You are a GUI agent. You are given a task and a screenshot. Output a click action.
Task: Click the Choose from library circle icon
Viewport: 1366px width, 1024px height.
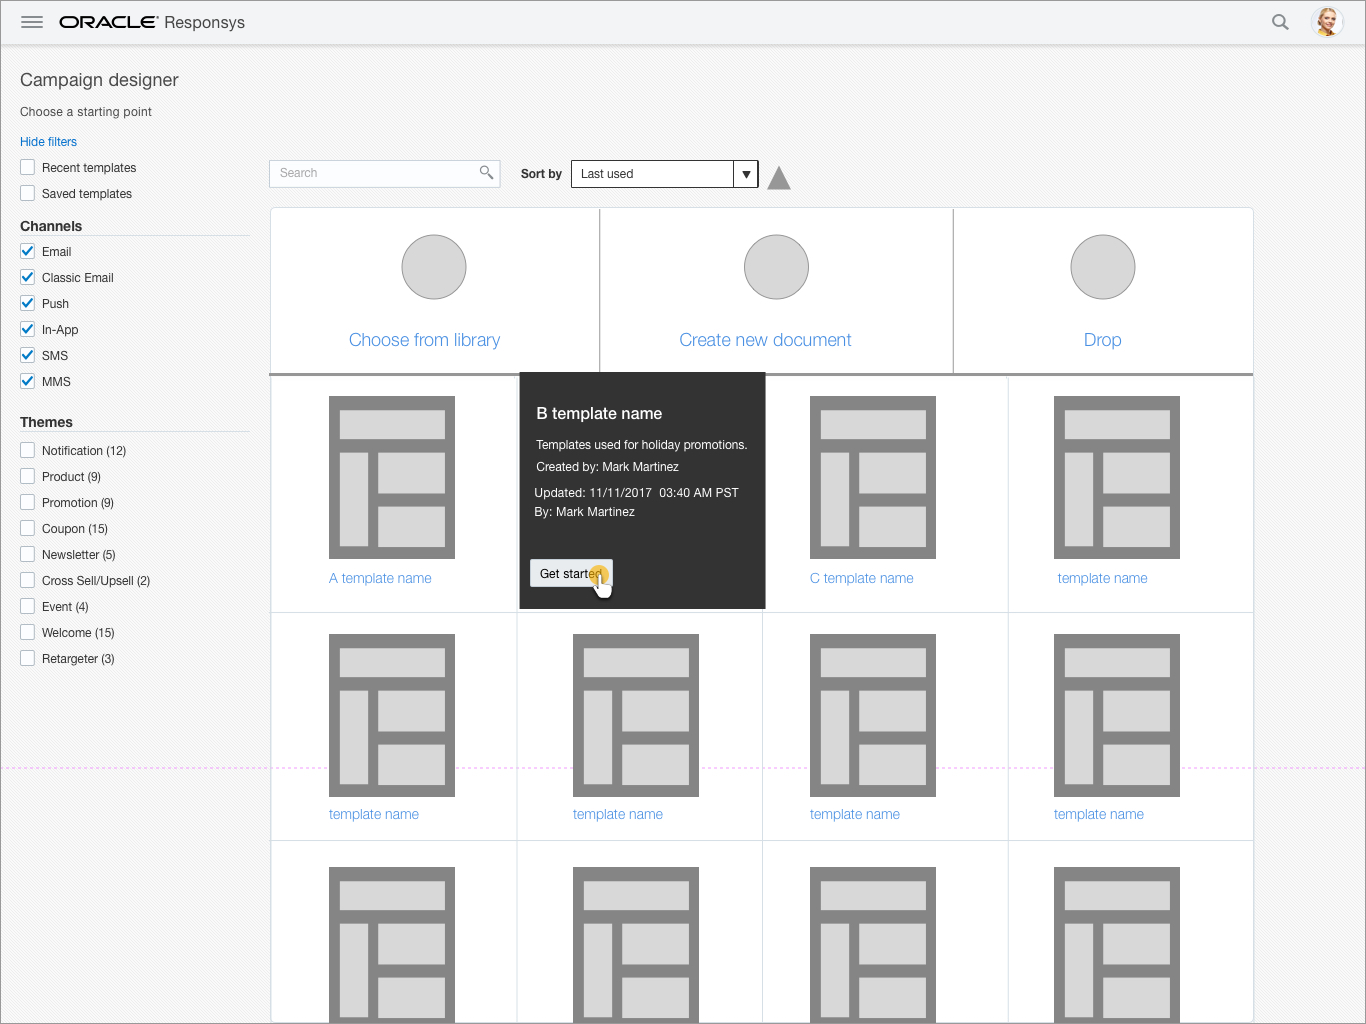[x=434, y=267]
